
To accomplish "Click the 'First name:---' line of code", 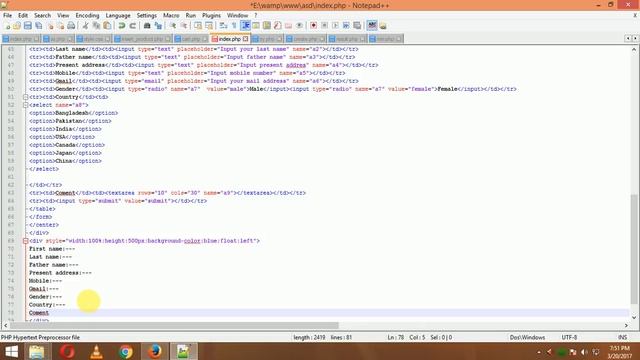I will pyautogui.click(x=52, y=249).
